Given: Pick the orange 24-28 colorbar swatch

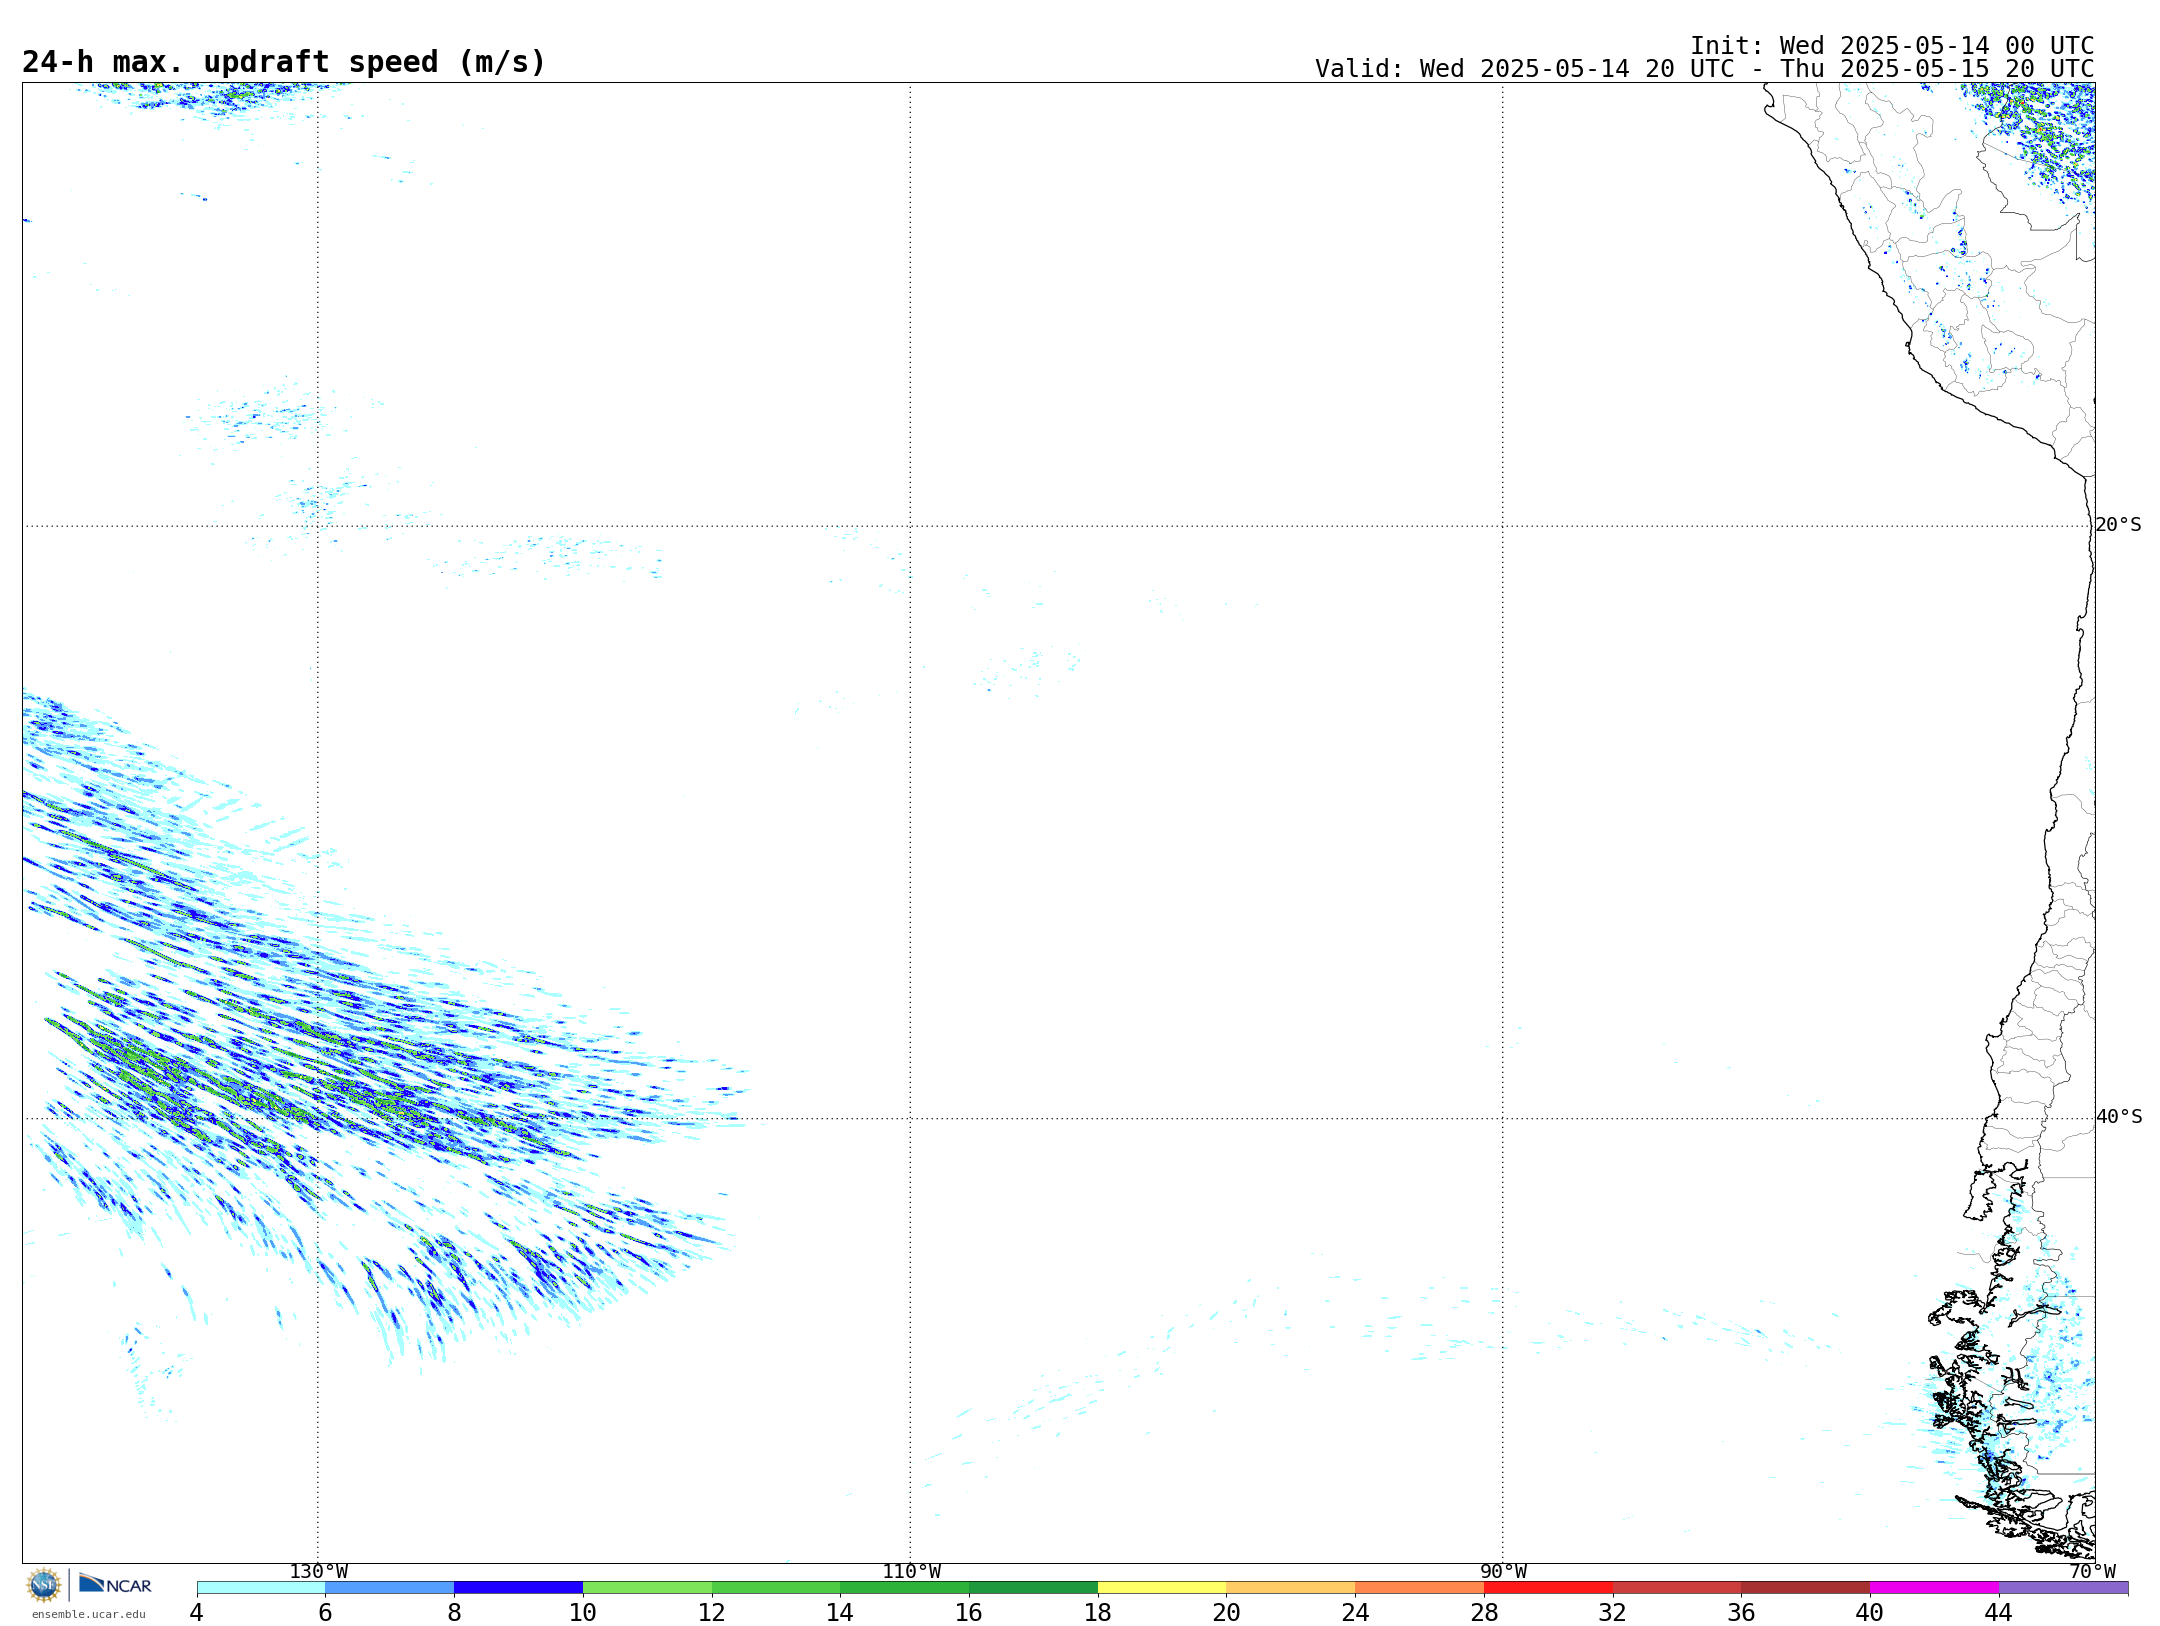Looking at the screenshot, I should tap(1420, 1588).
